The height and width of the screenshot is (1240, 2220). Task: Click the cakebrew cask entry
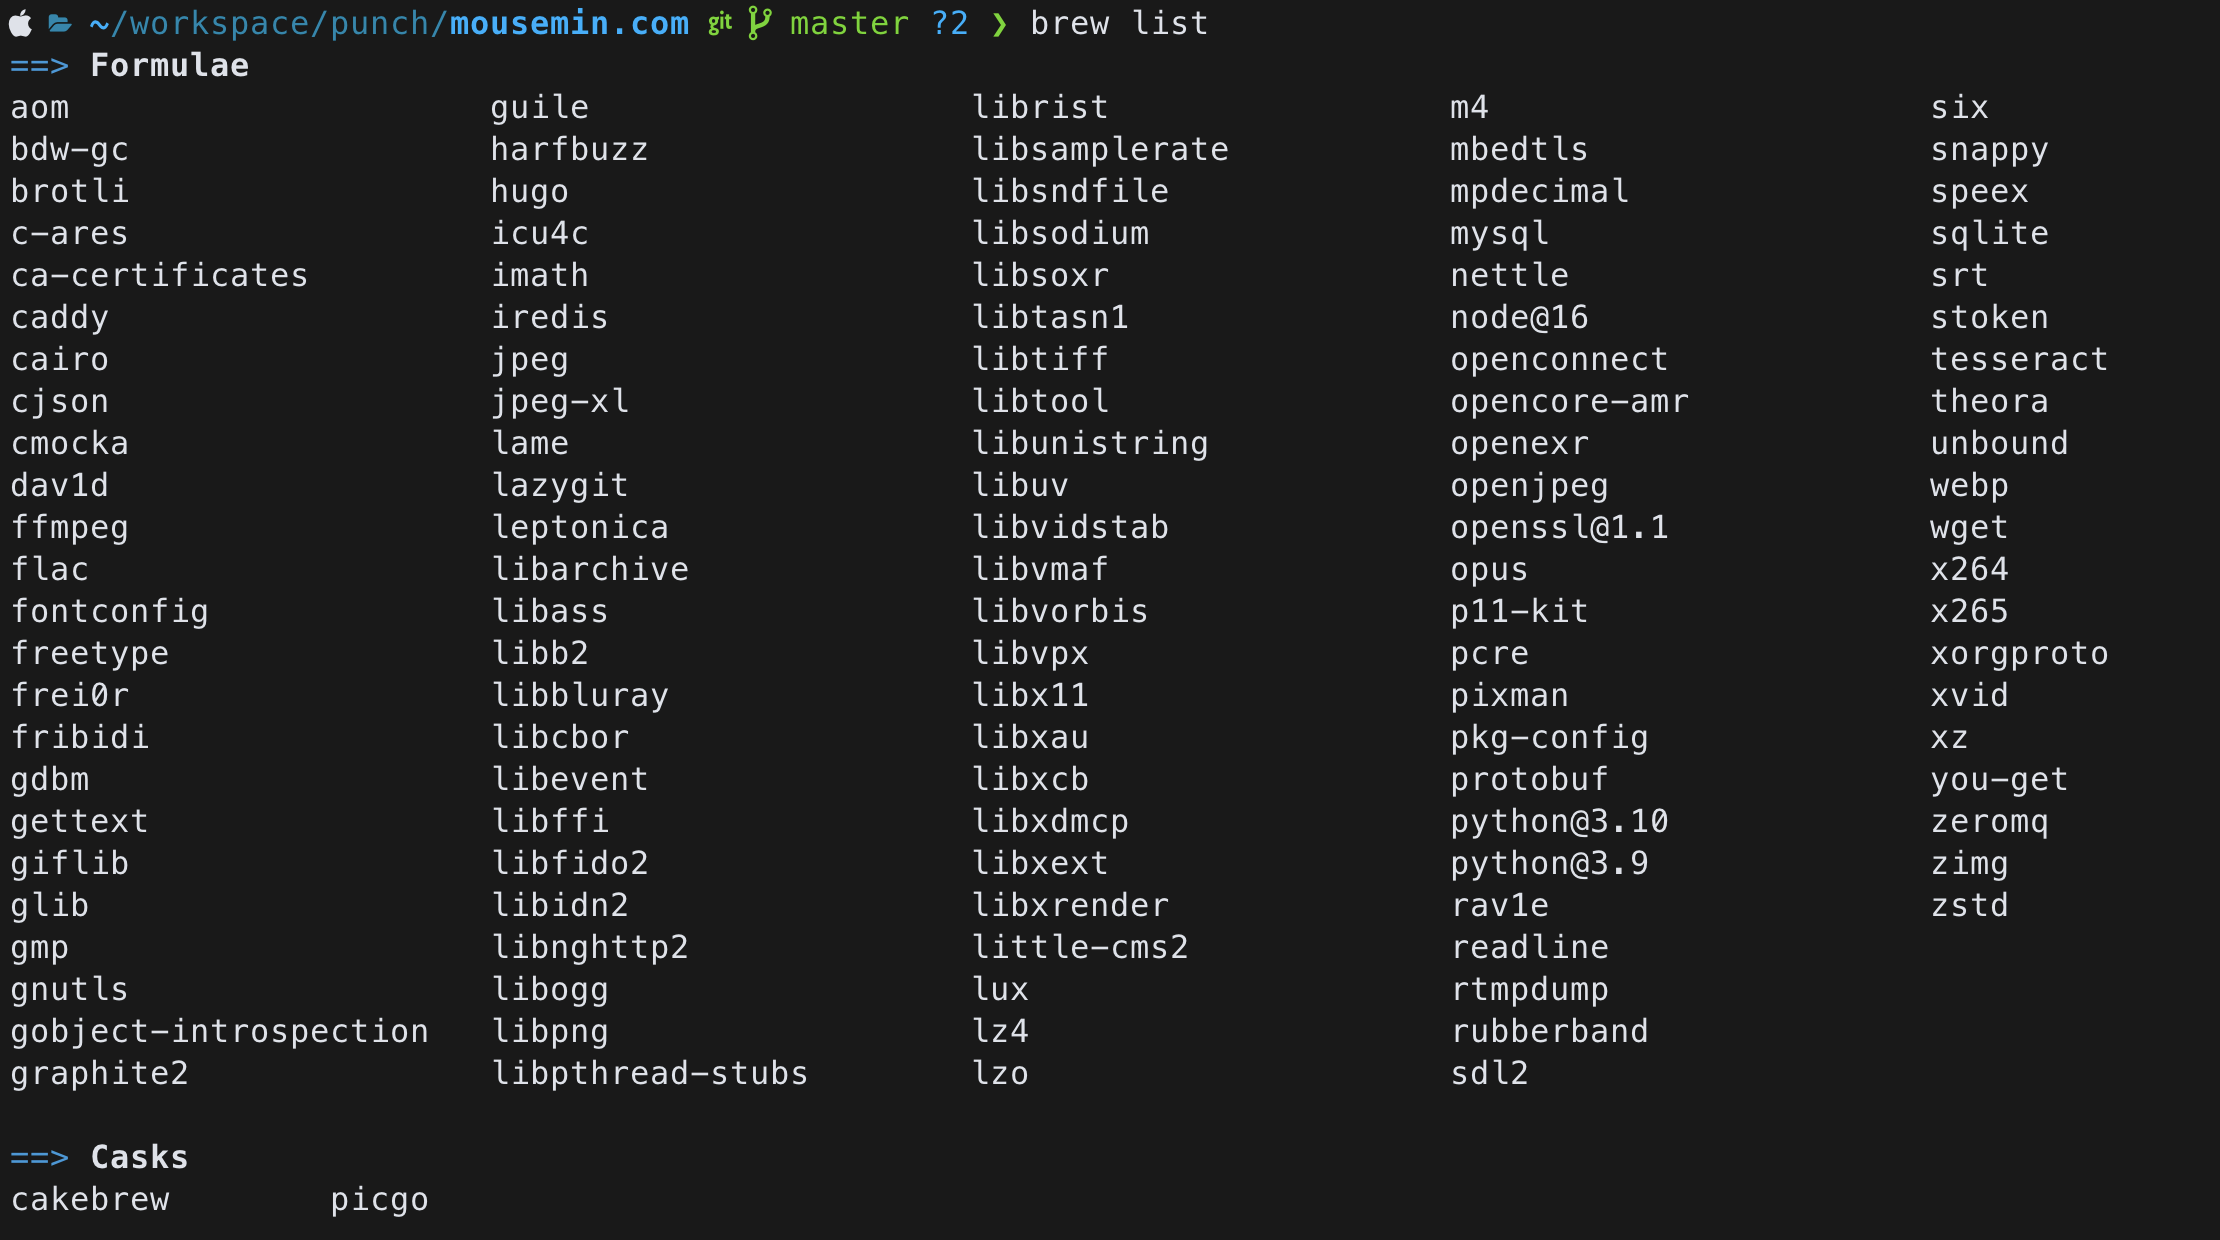pyautogui.click(x=90, y=1199)
